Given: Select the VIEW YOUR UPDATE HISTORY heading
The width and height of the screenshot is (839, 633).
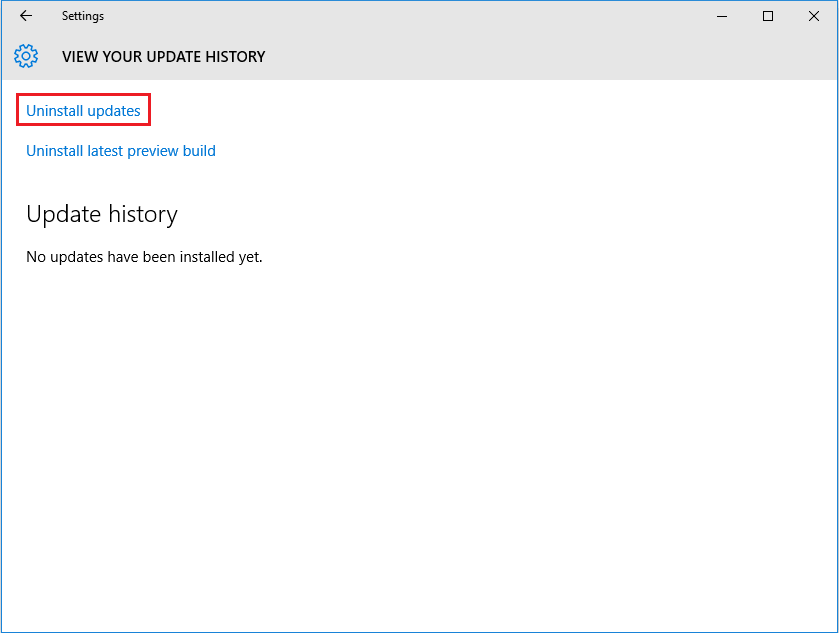Looking at the screenshot, I should click(x=163, y=57).
